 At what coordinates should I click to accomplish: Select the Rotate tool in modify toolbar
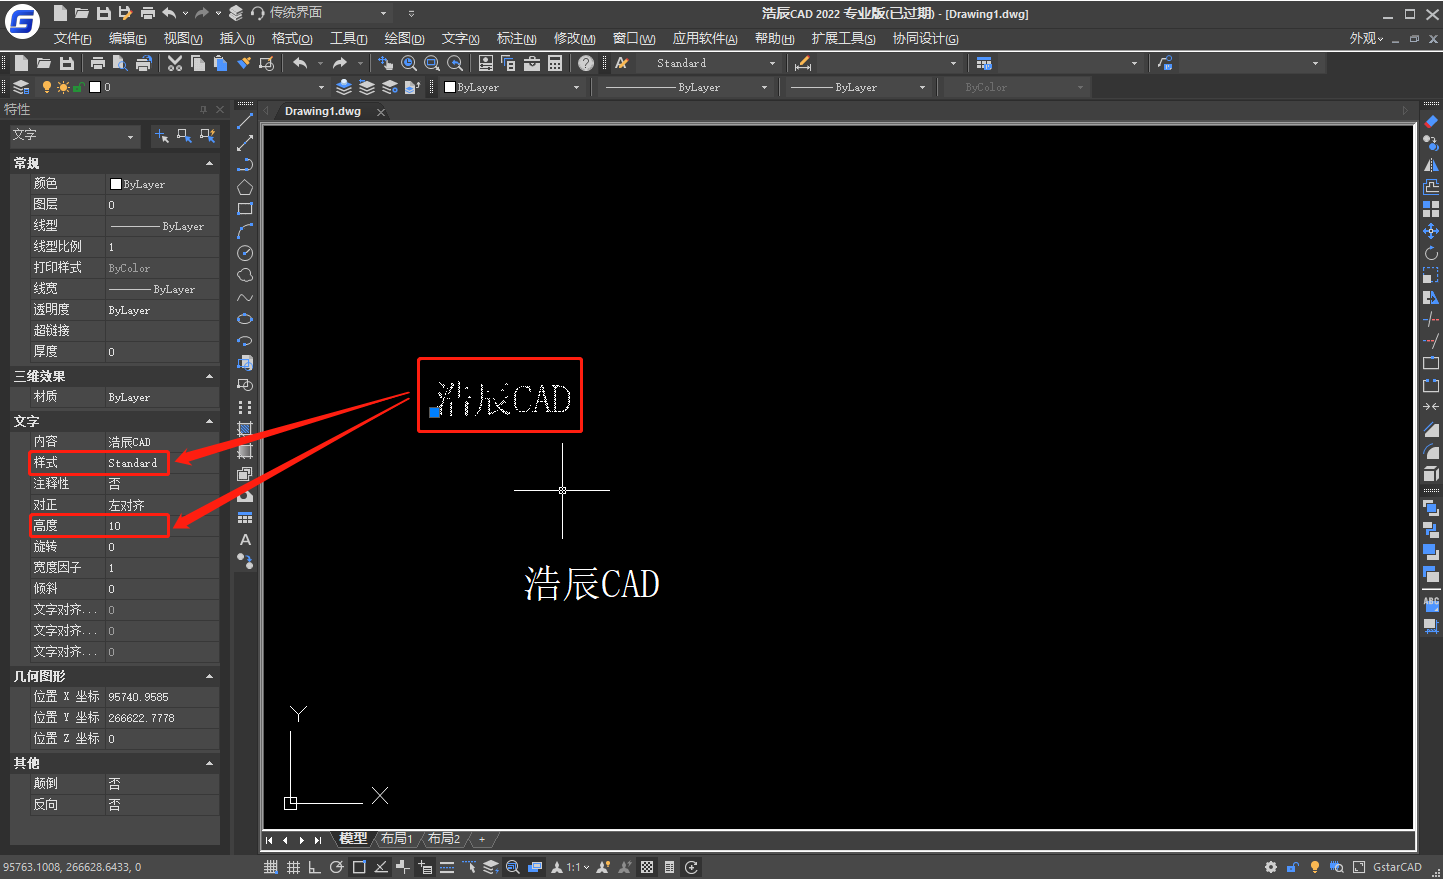point(1431,253)
